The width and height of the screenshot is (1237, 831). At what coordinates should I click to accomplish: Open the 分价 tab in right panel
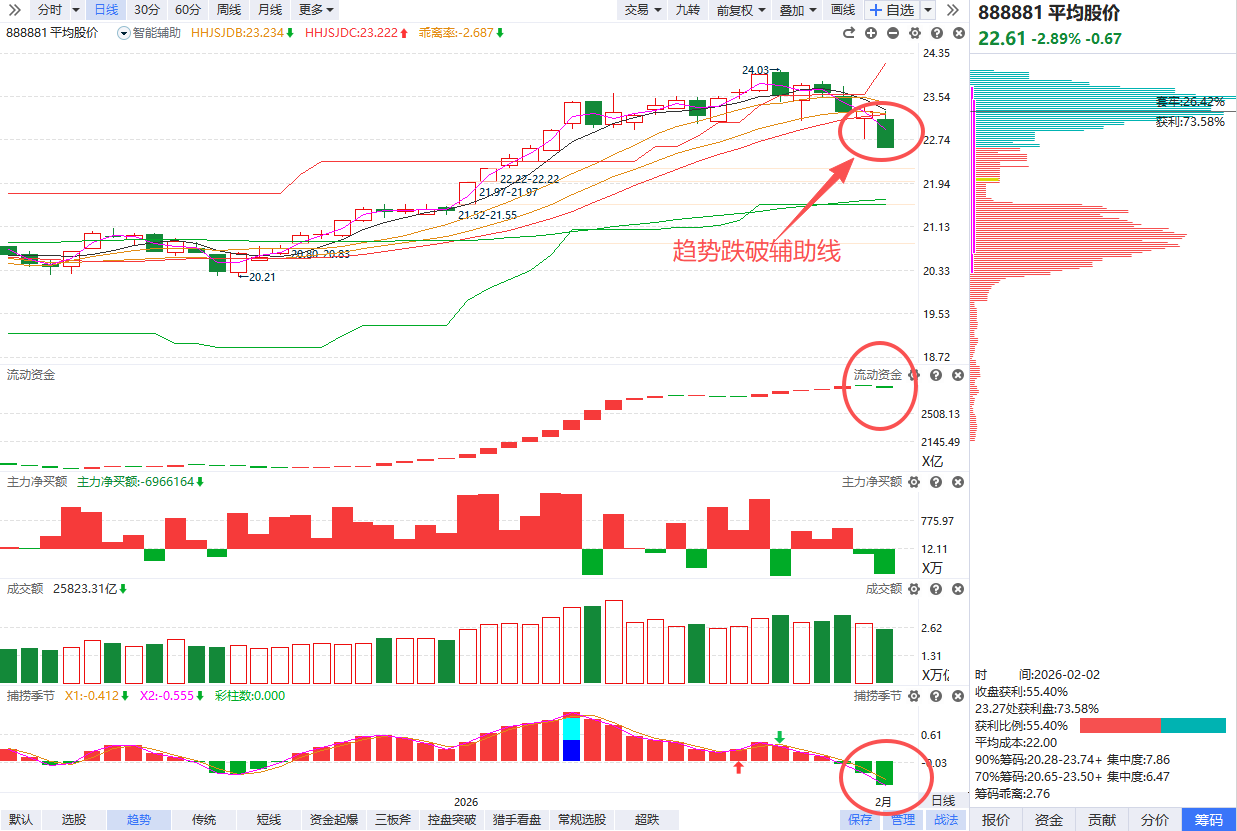pyautogui.click(x=1155, y=820)
